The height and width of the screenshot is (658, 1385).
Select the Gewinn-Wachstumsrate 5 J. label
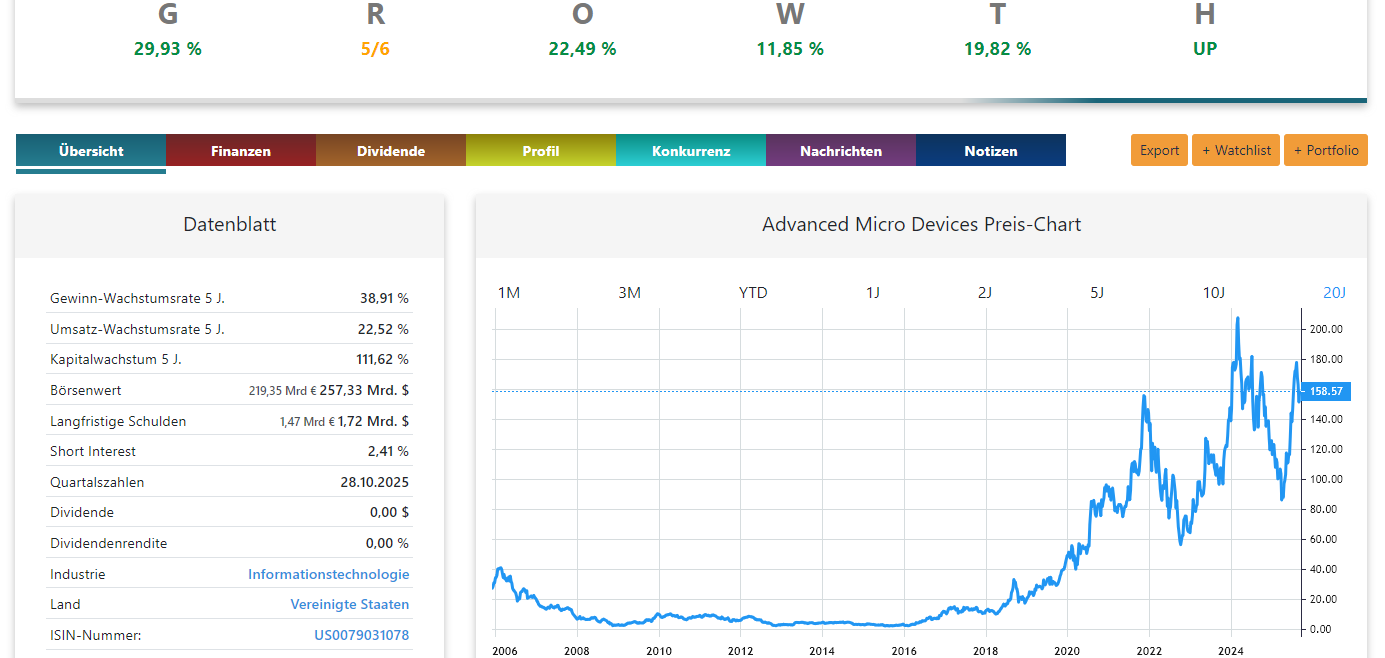click(x=137, y=298)
